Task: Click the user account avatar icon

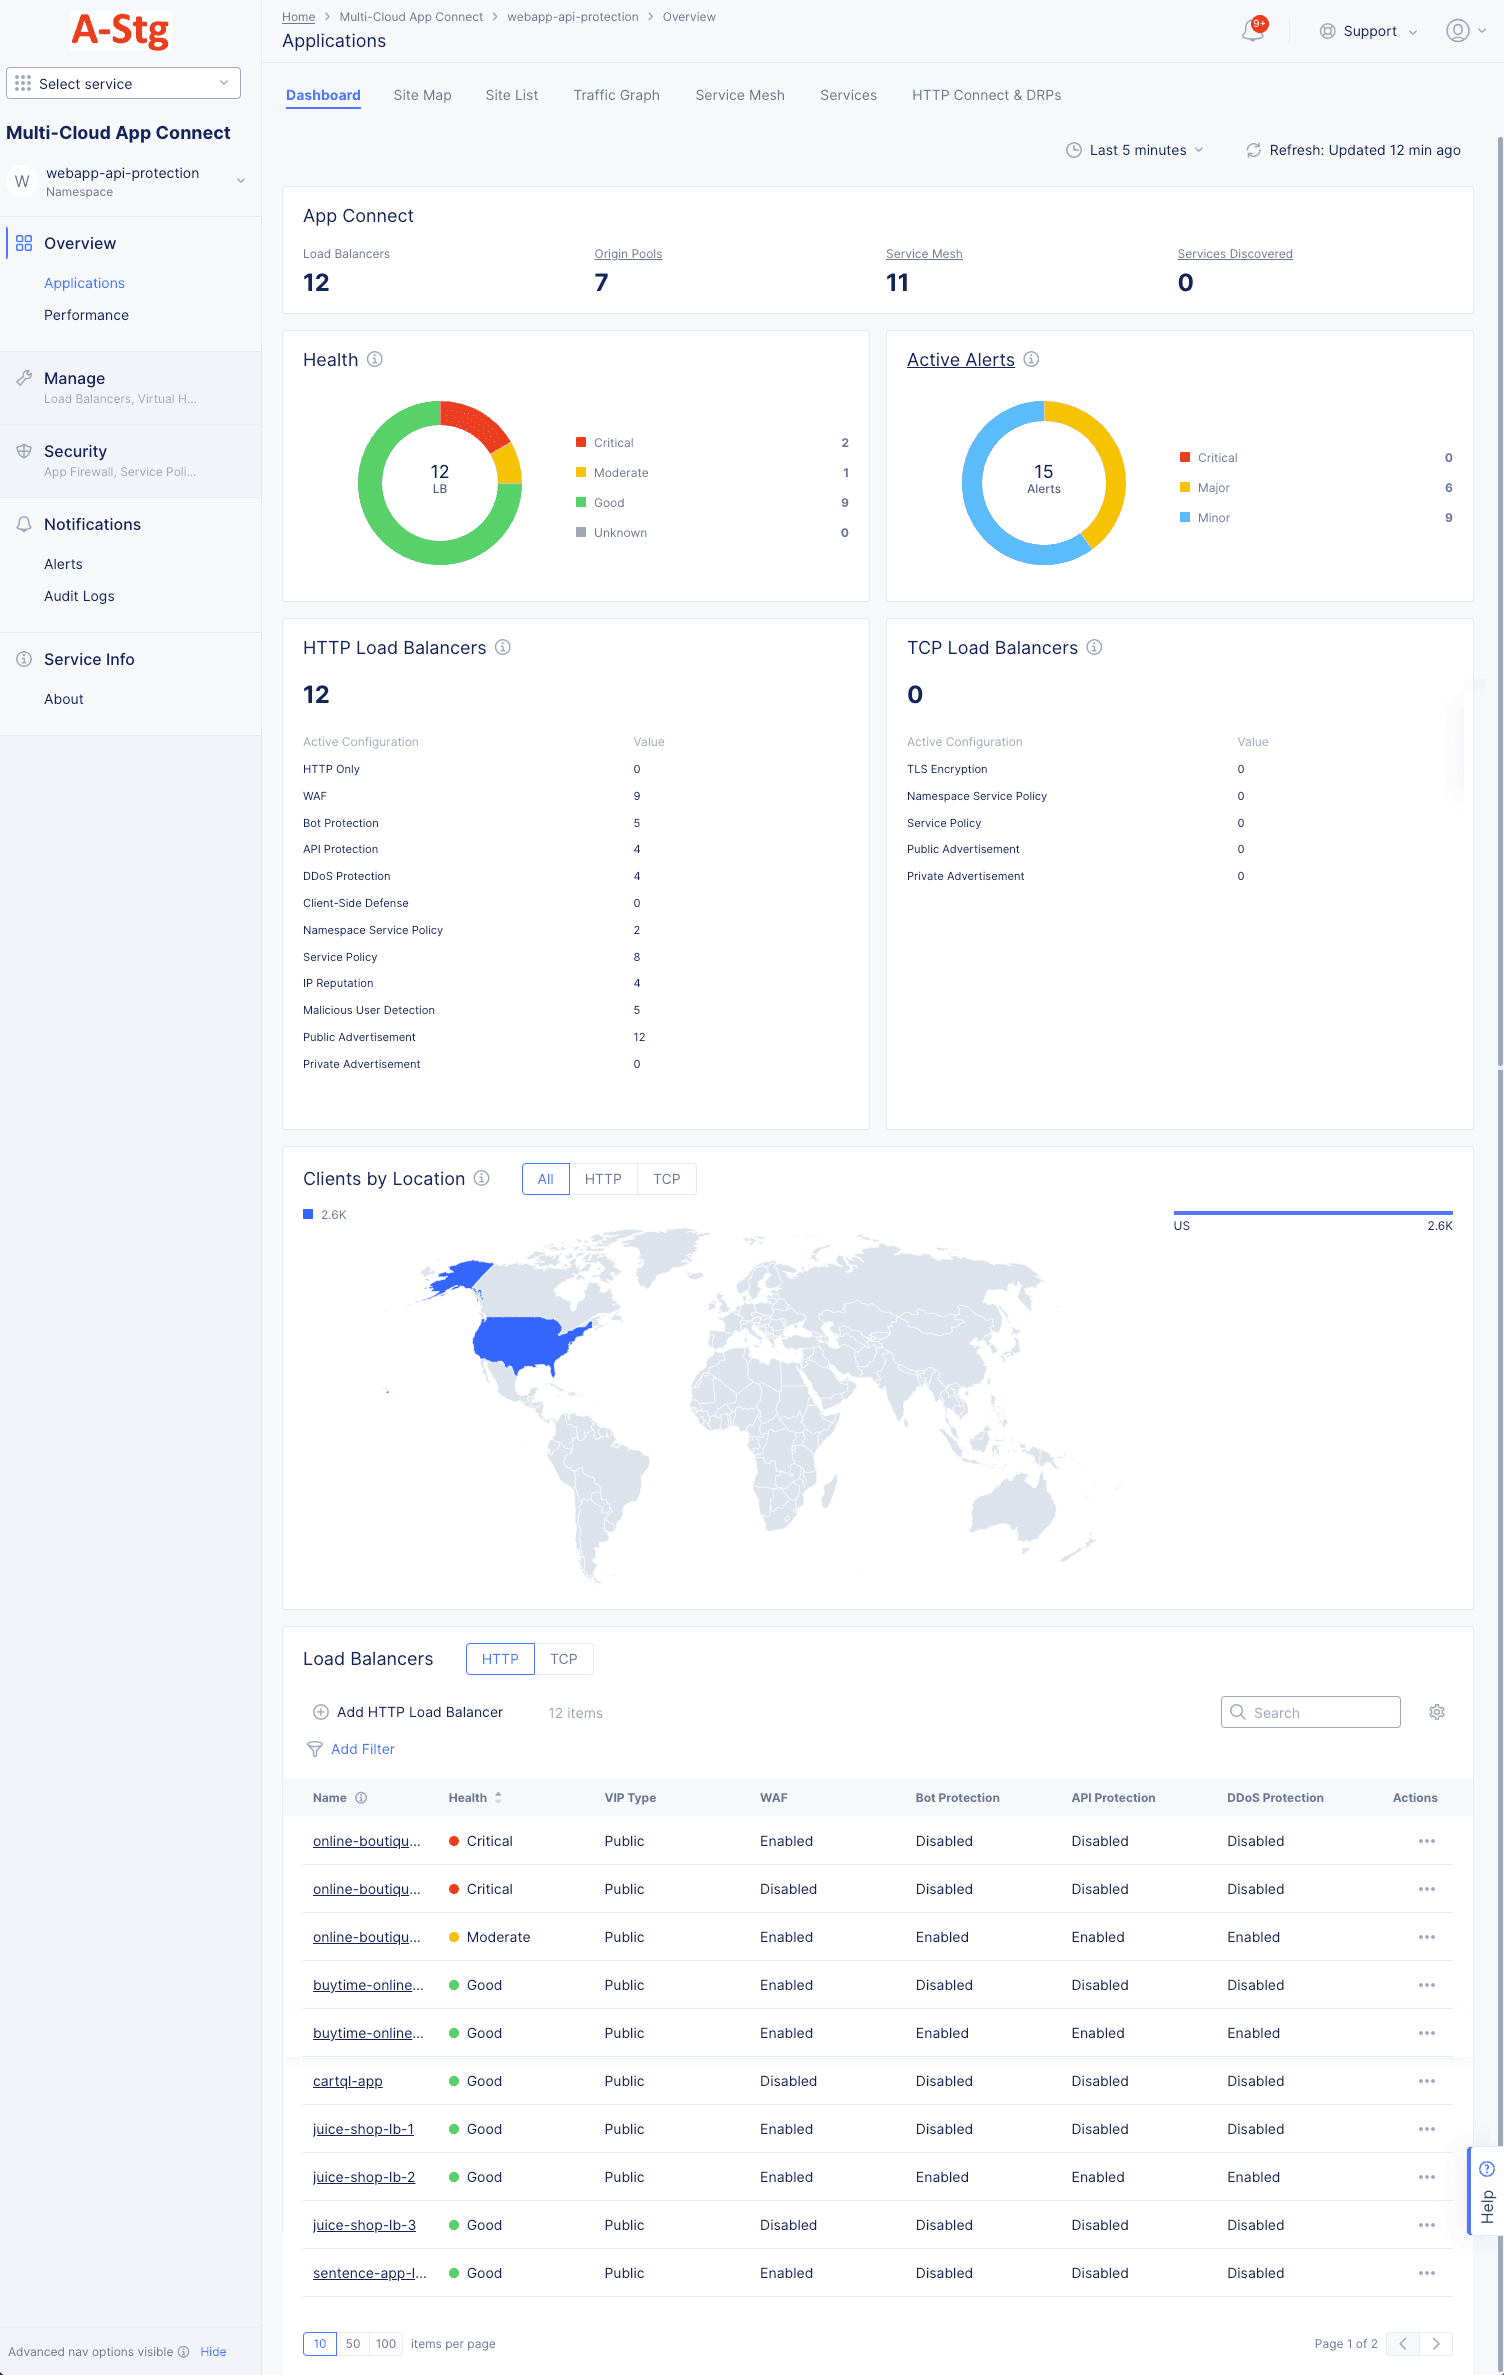Action: pos(1457,31)
